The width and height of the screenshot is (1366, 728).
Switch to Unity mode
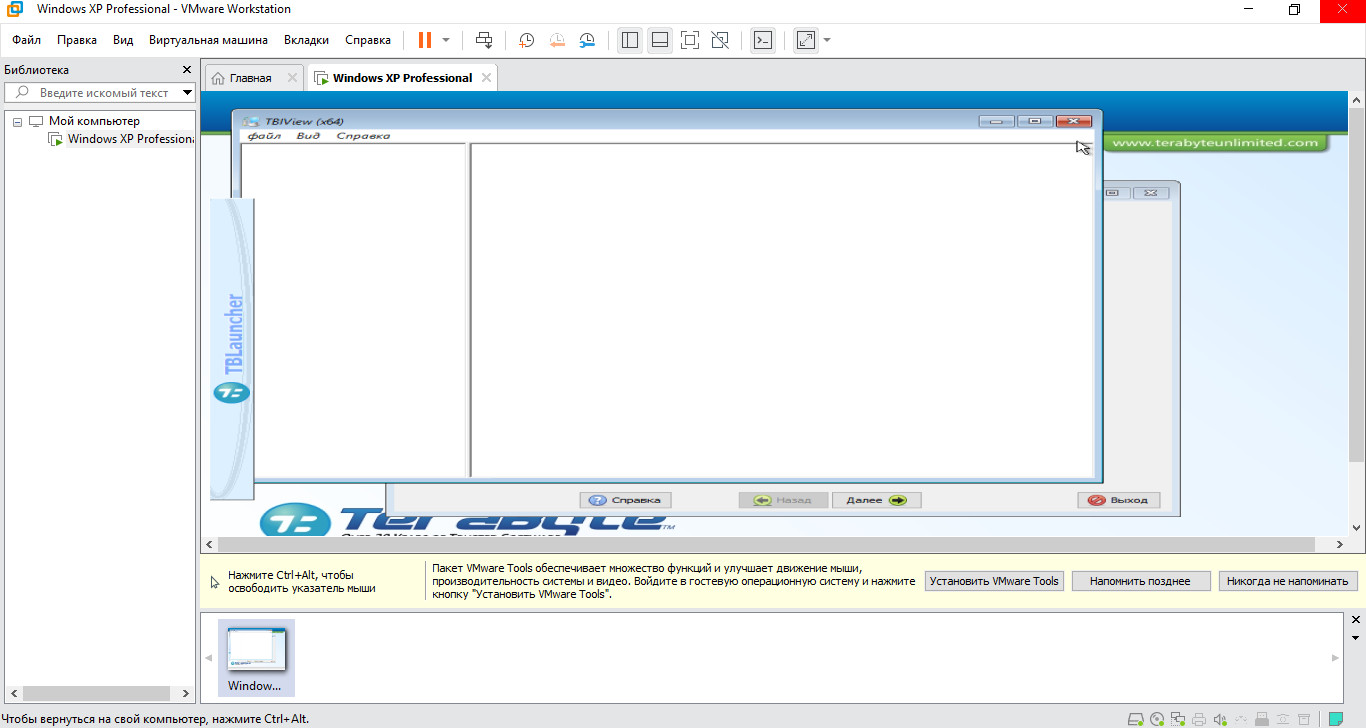pyautogui.click(x=720, y=40)
